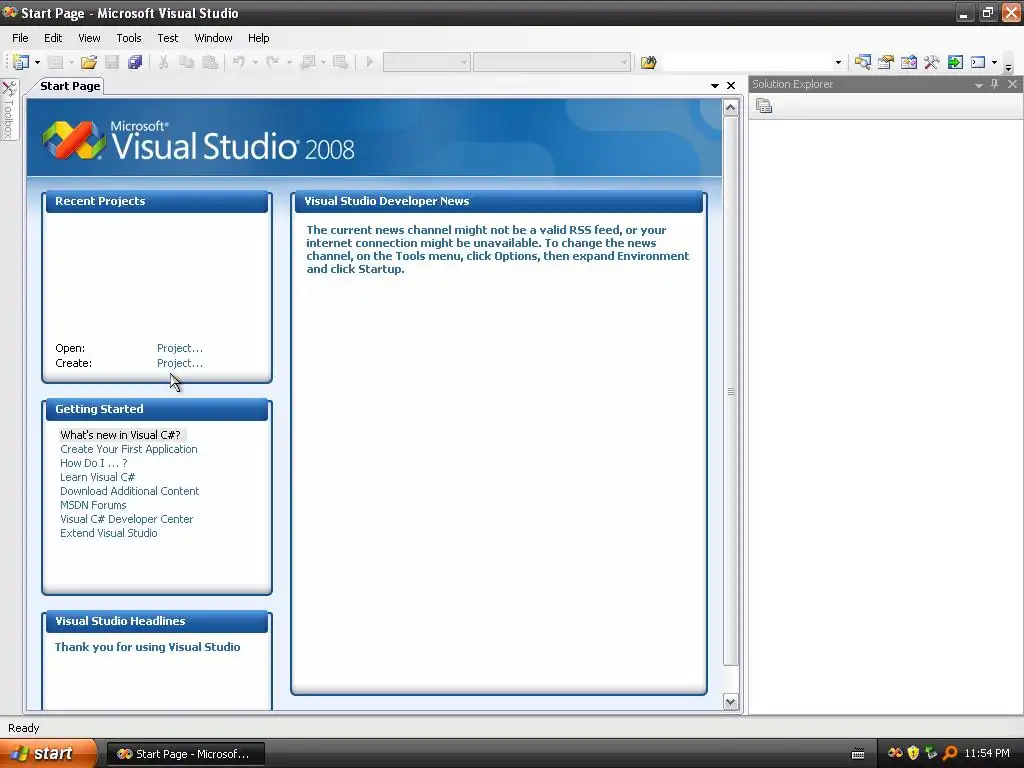The height and width of the screenshot is (768, 1024).
Task: Open the Solution Platforms combo box
Action: point(552,62)
